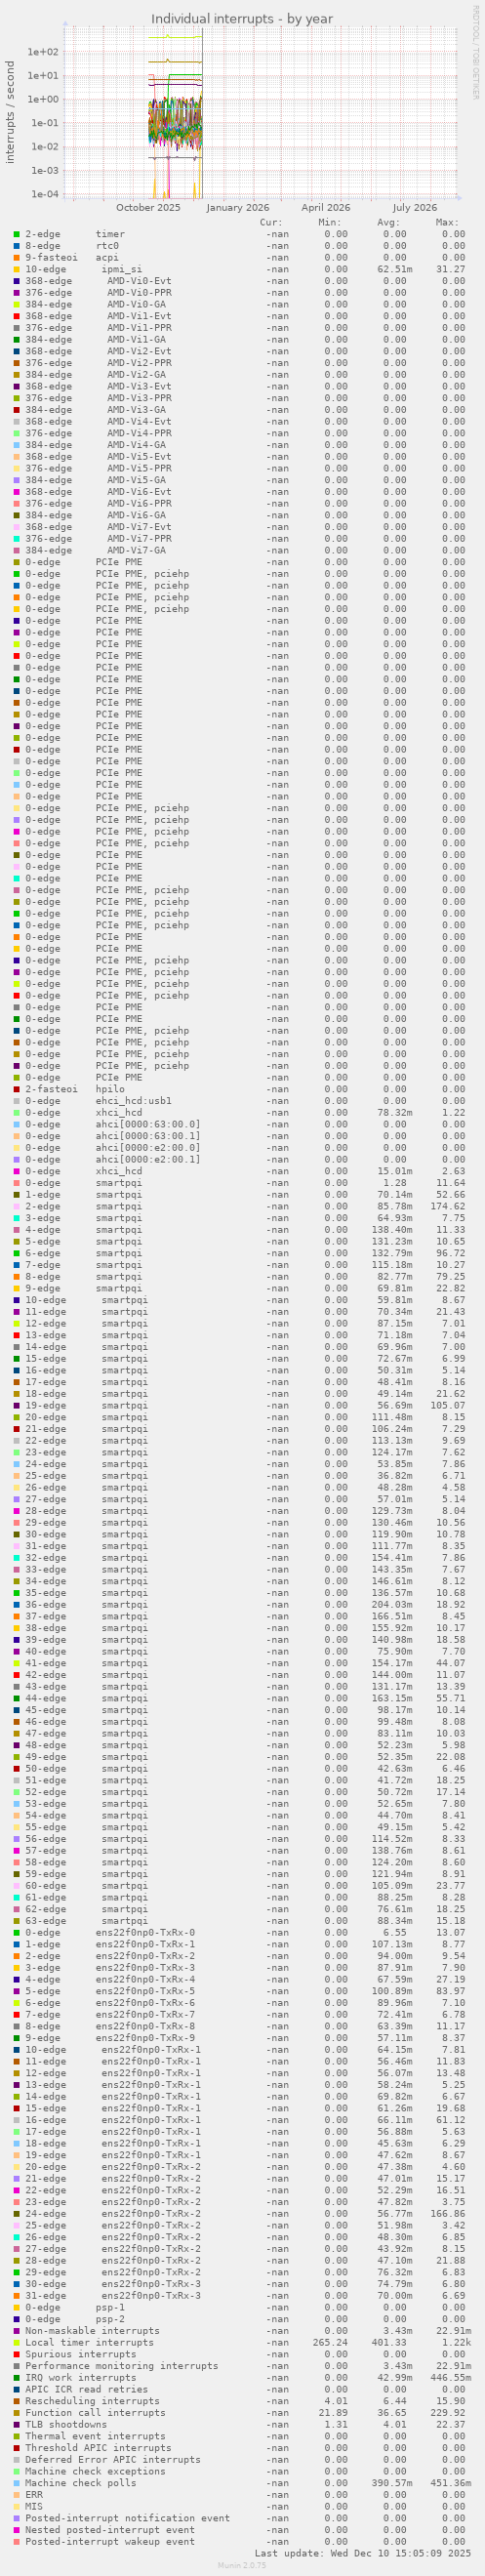The height and width of the screenshot is (2576, 485).
Task: Click the Individual interrupts - by year title
Action: 242,19
